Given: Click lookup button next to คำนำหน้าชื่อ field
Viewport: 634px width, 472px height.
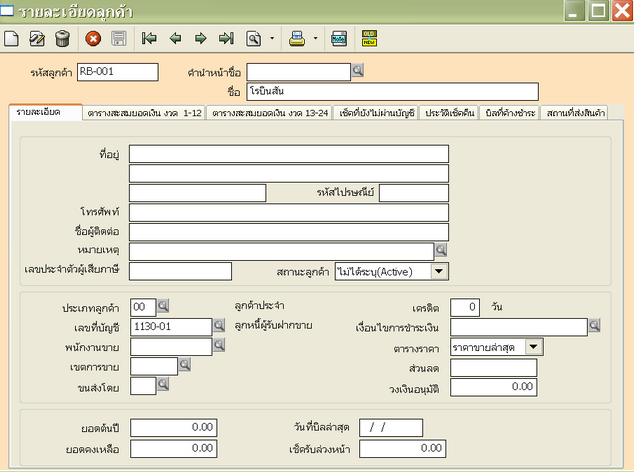Looking at the screenshot, I should point(358,71).
